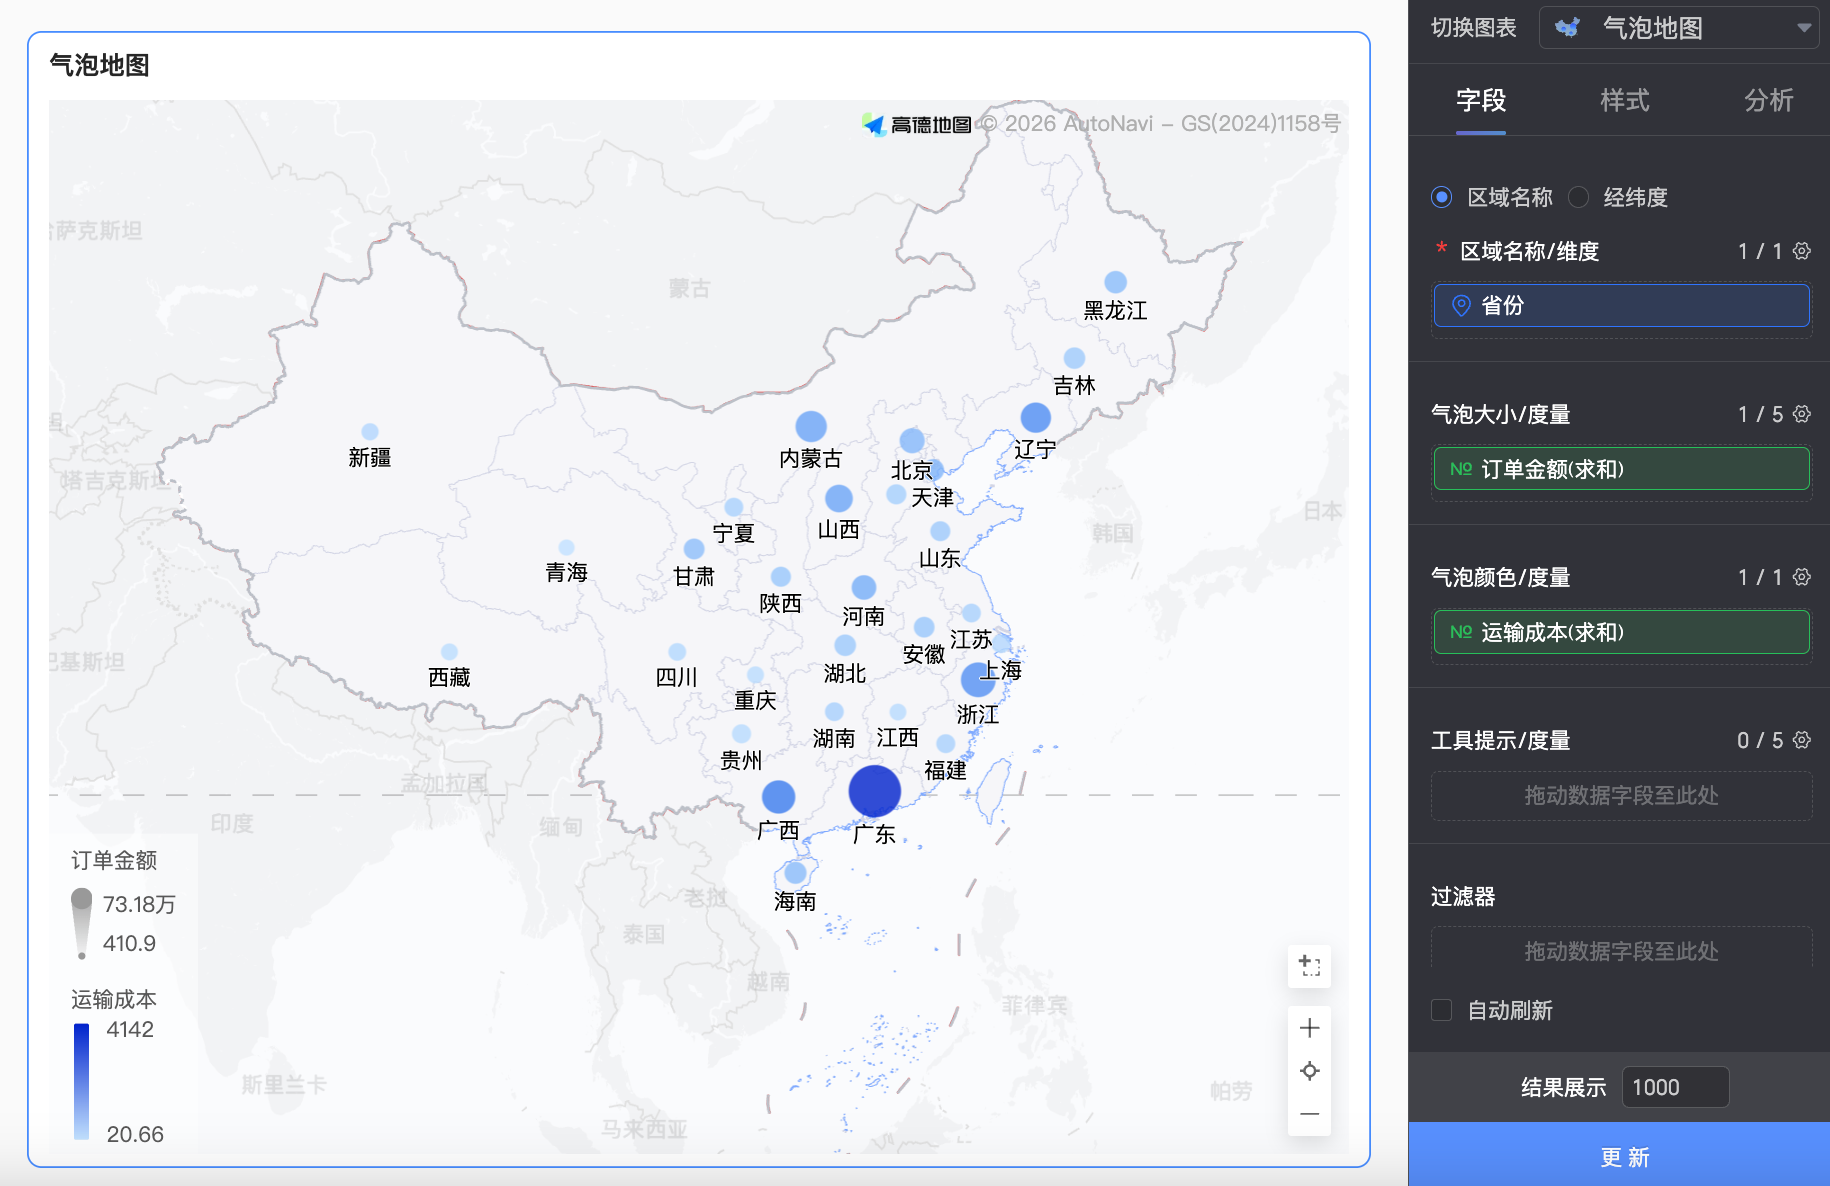Click the 工具提示/度量 field drop zone

tap(1621, 796)
